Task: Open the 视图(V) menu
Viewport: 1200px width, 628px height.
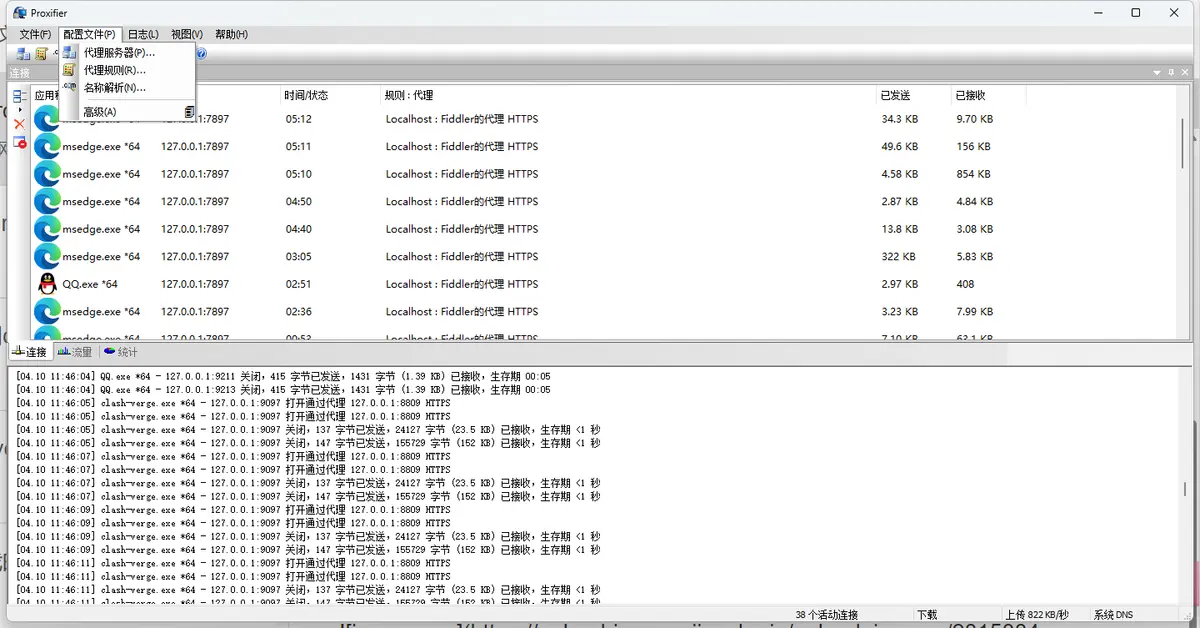Action: pos(187,34)
